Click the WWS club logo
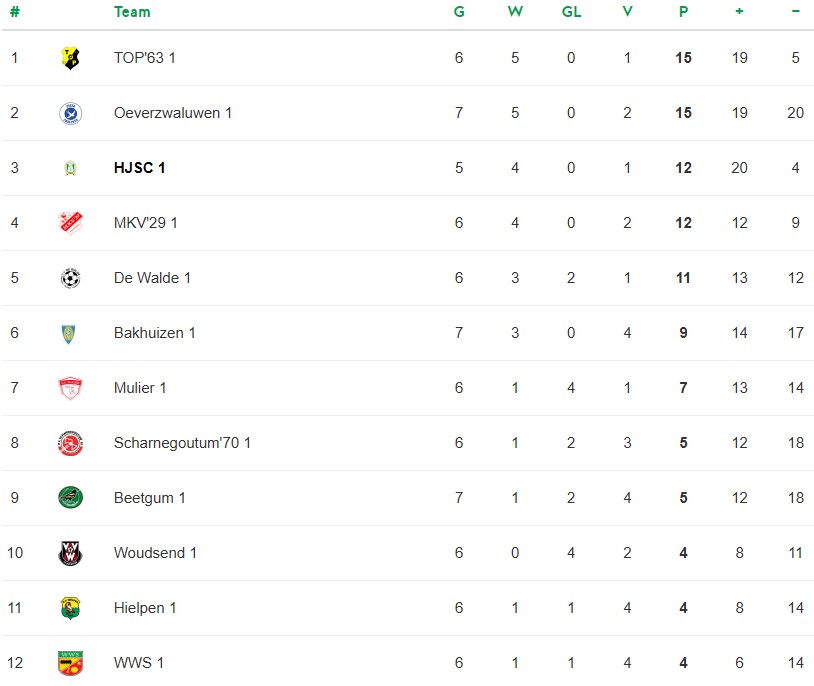The height and width of the screenshot is (686, 814). tap(70, 663)
